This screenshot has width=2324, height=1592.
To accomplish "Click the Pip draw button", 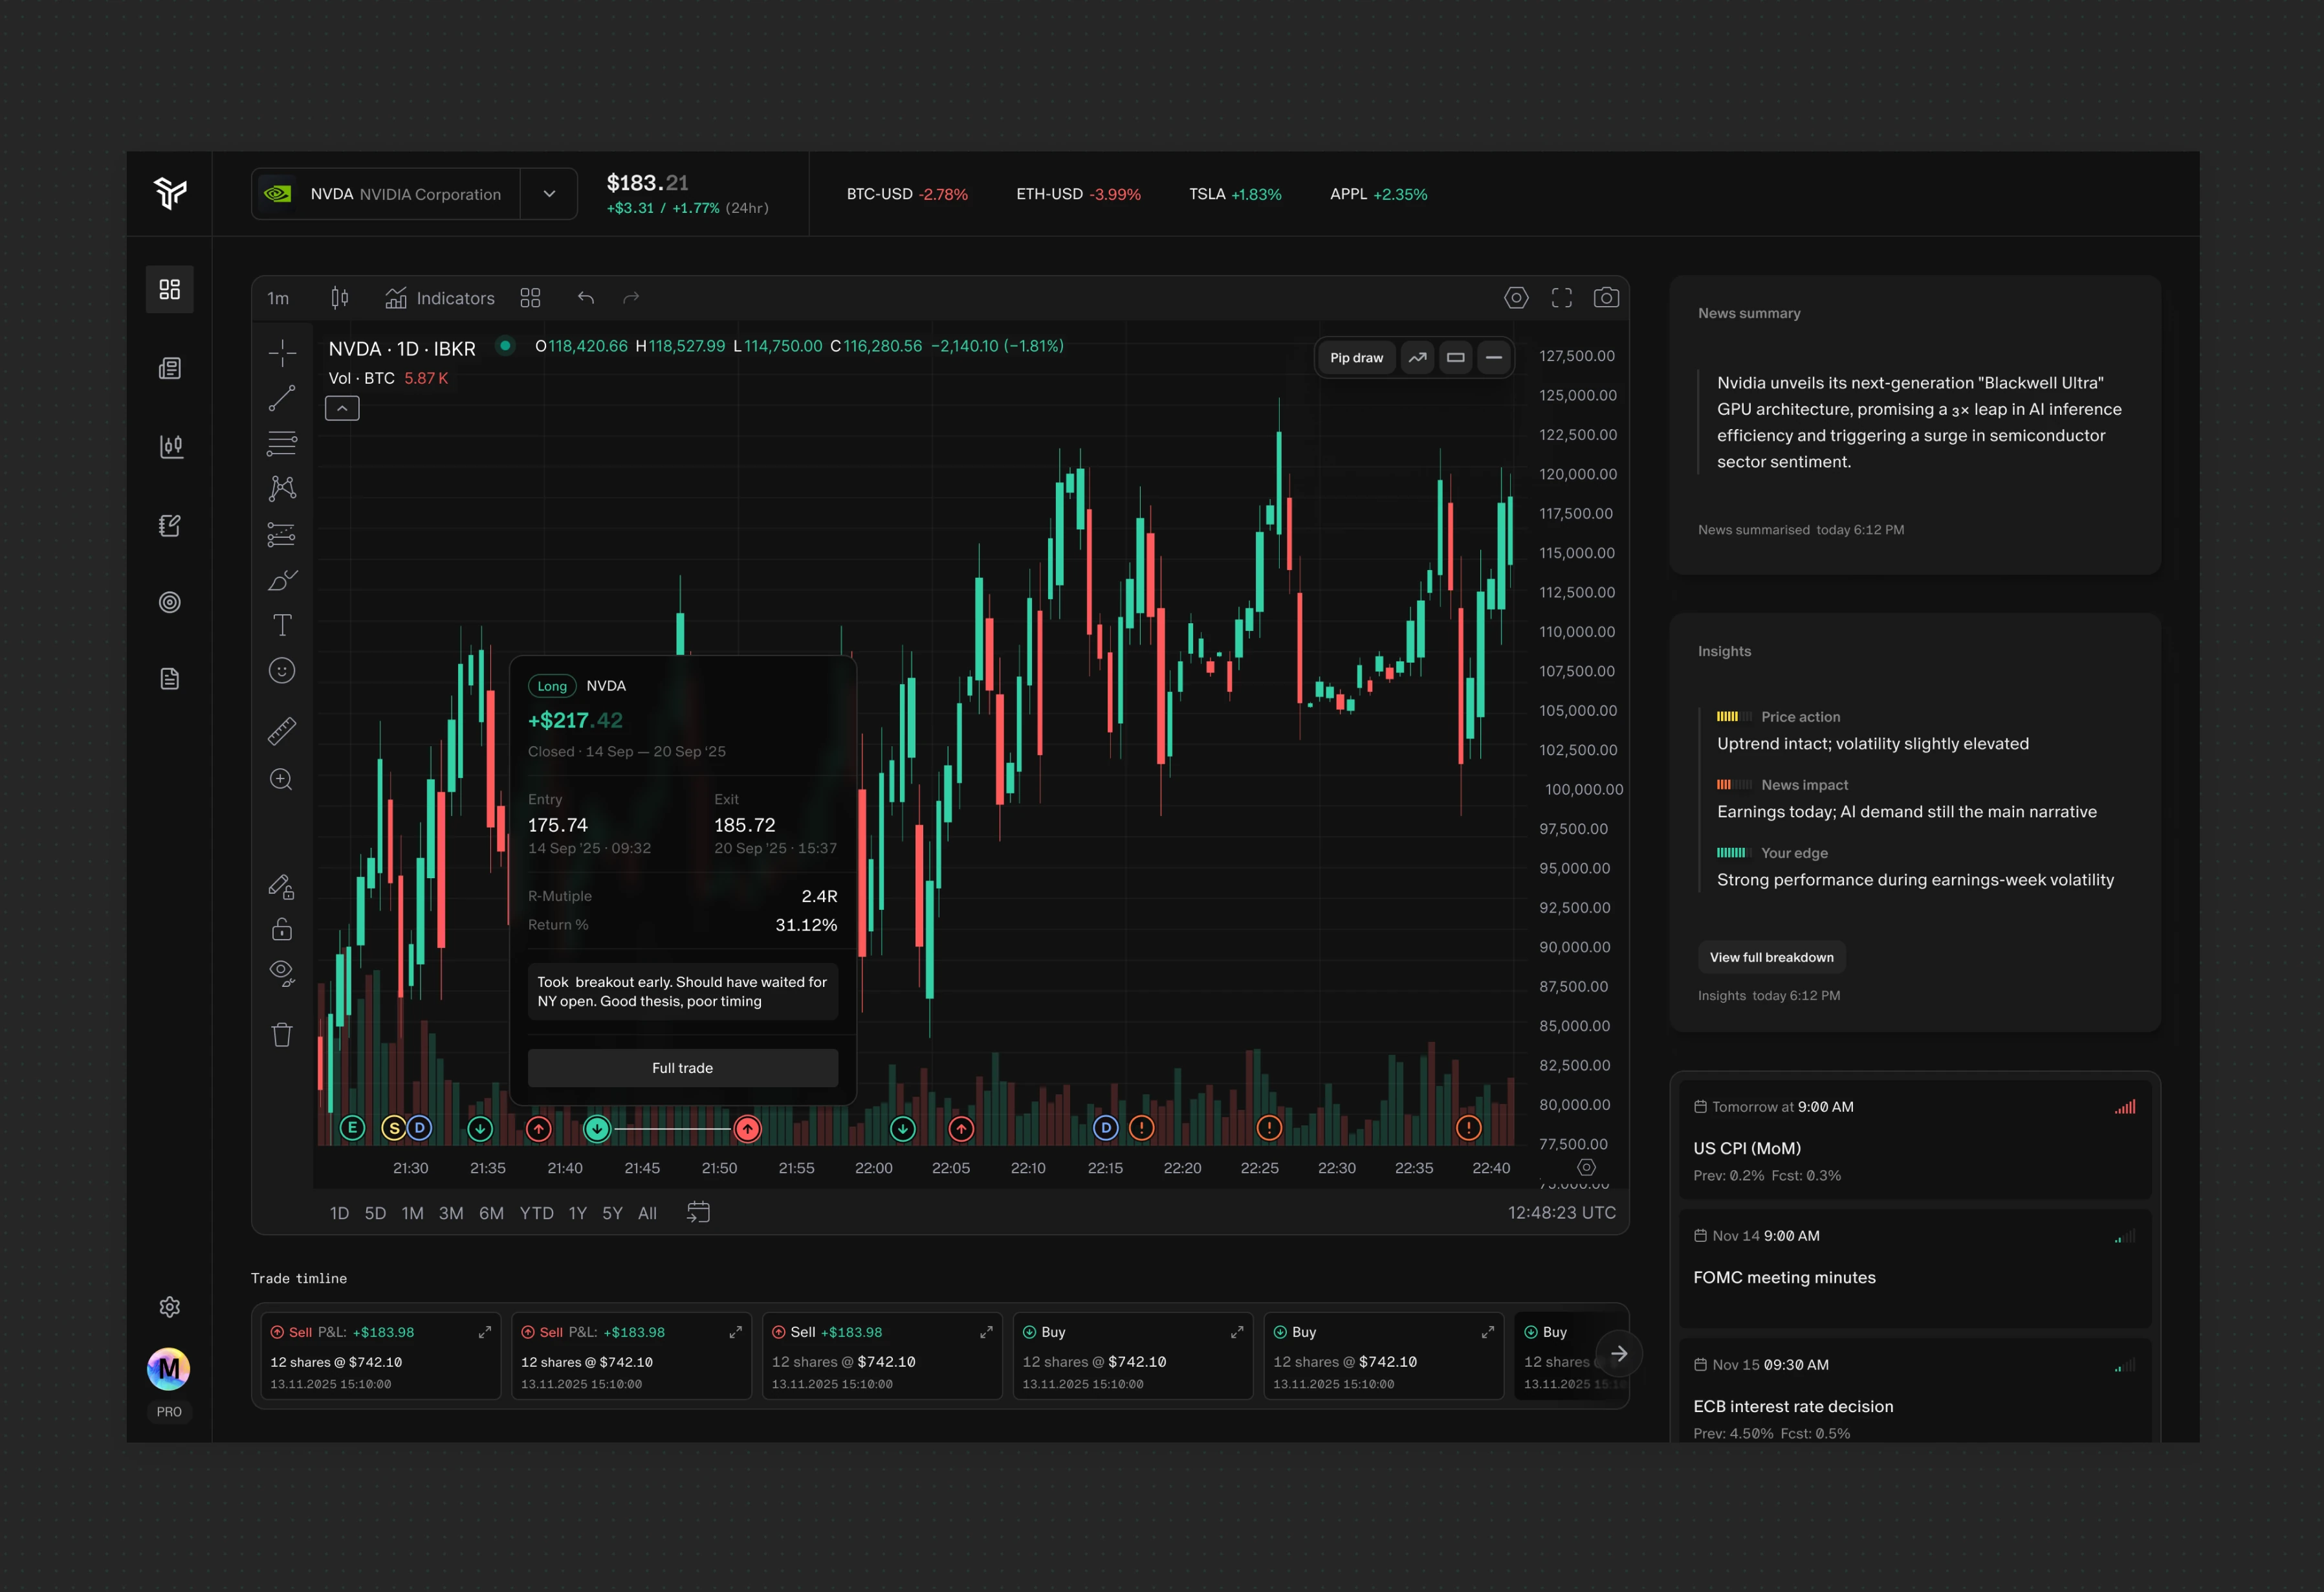I will 1357,357.
